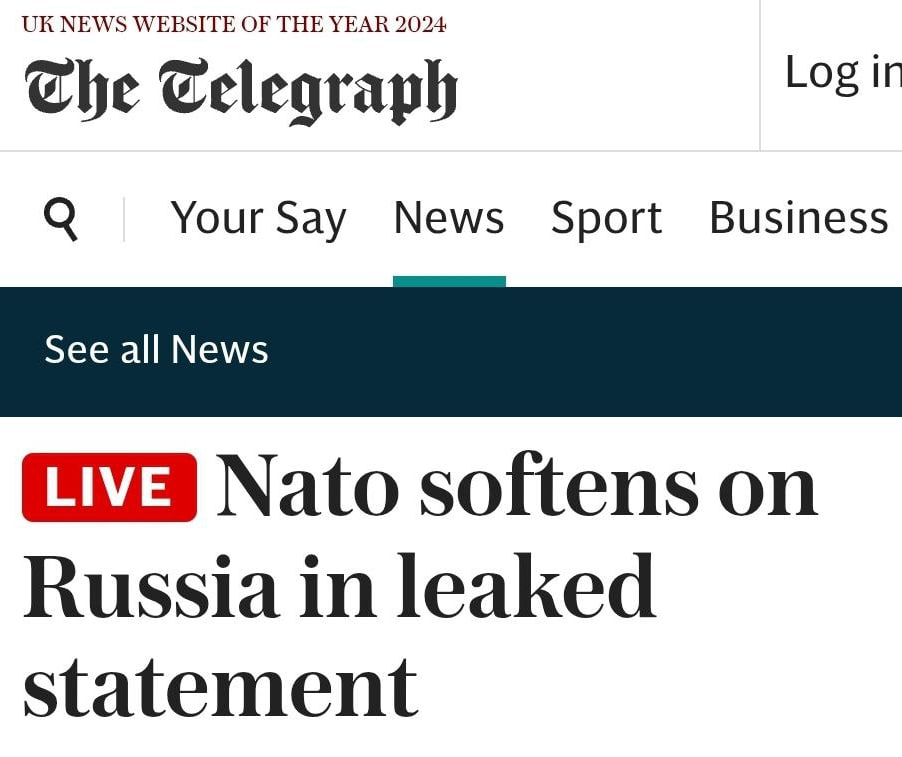The height and width of the screenshot is (757, 902).
Task: Click 'Russia in leaked' headline line
Action: pyautogui.click(x=339, y=586)
